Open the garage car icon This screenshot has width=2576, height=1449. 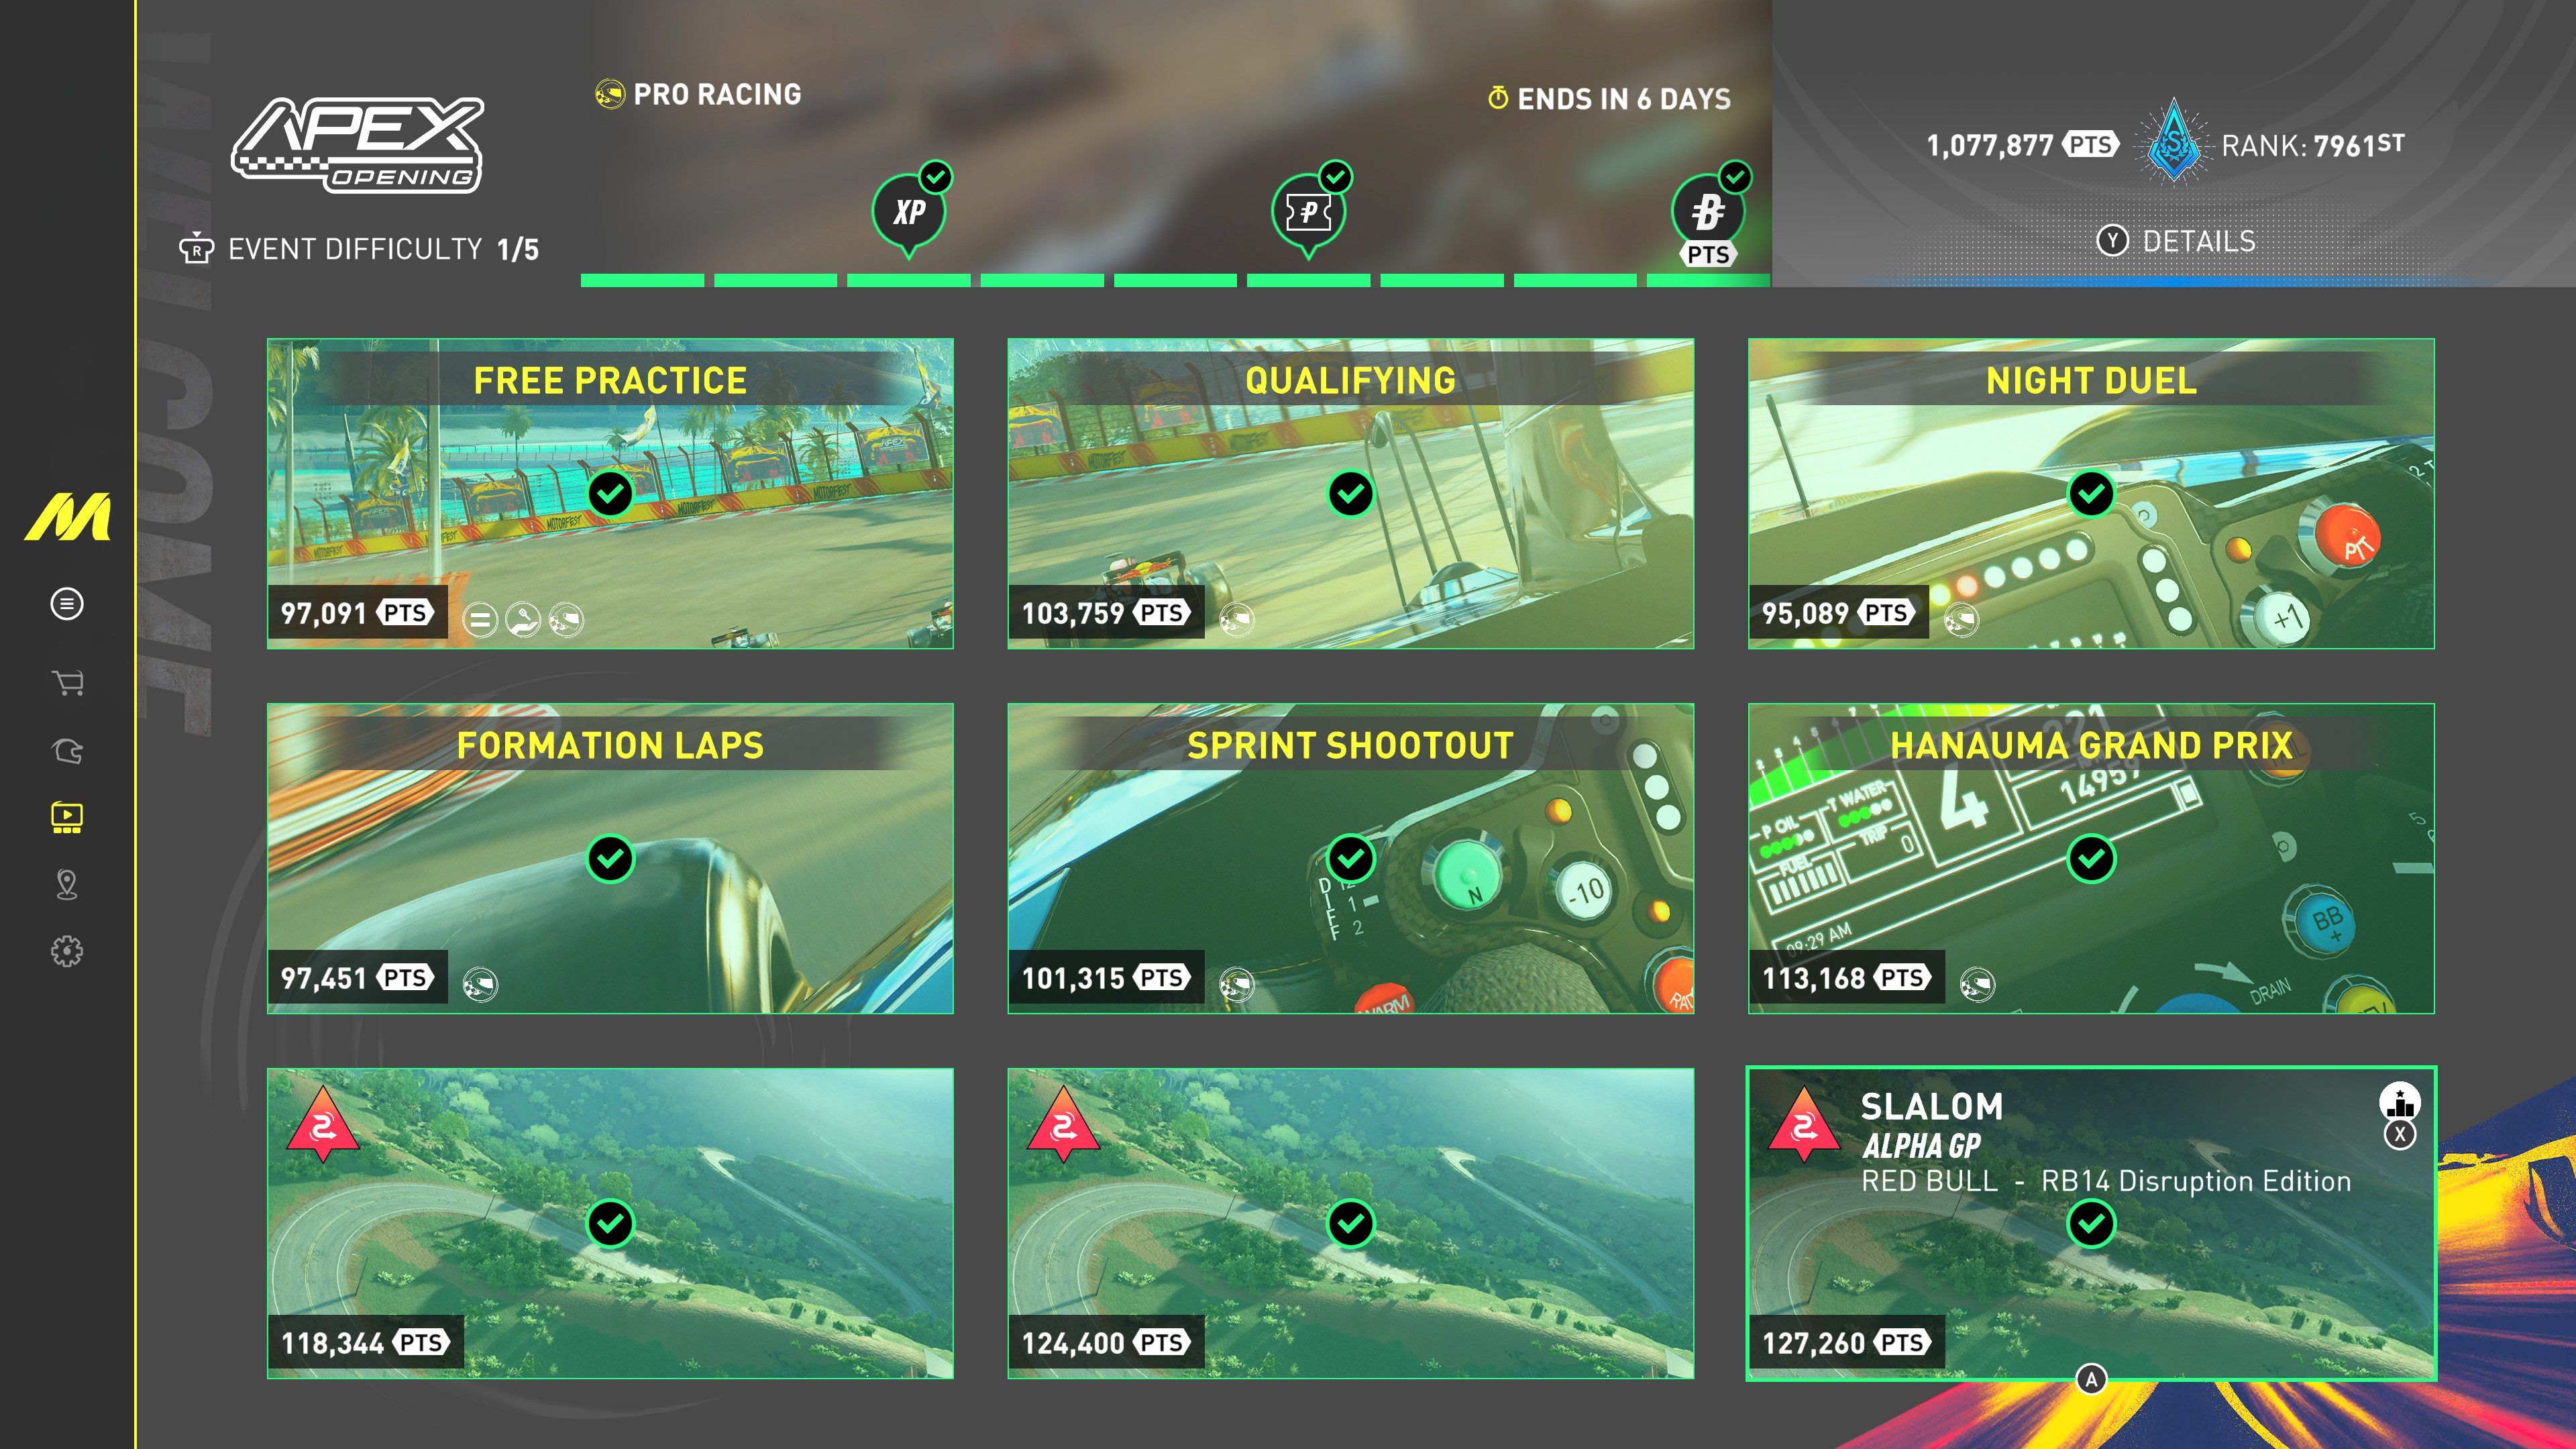[x=67, y=751]
